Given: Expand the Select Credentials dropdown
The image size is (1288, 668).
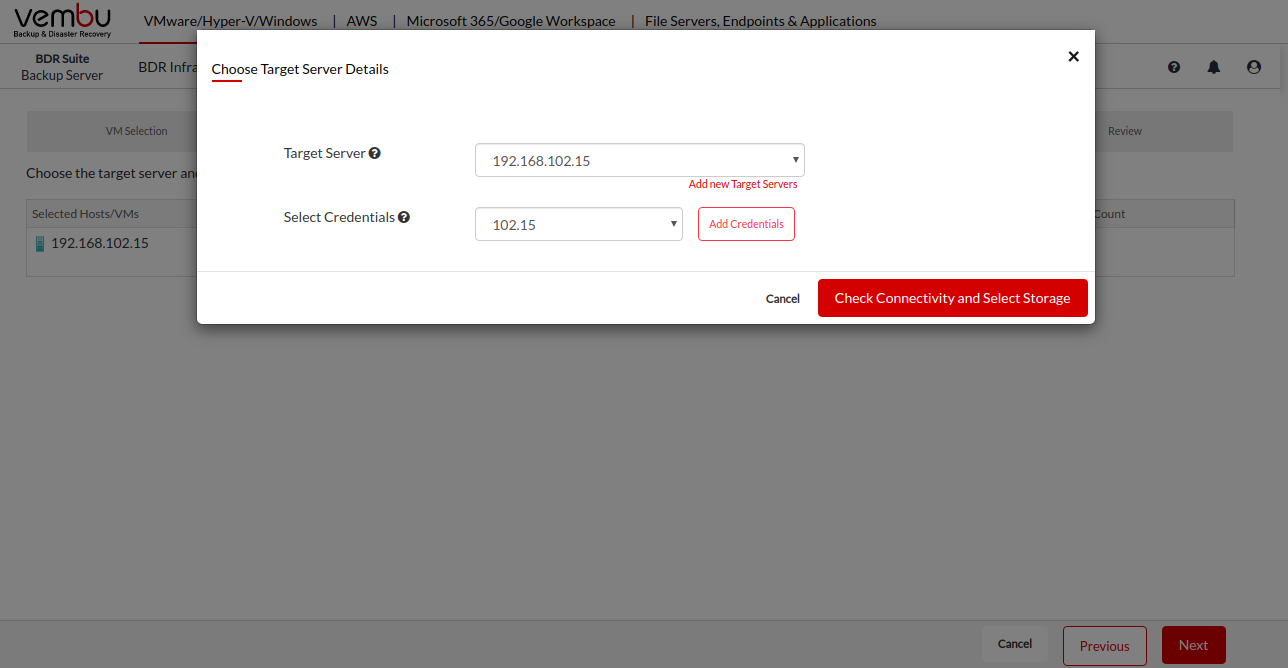Looking at the screenshot, I should (x=578, y=224).
